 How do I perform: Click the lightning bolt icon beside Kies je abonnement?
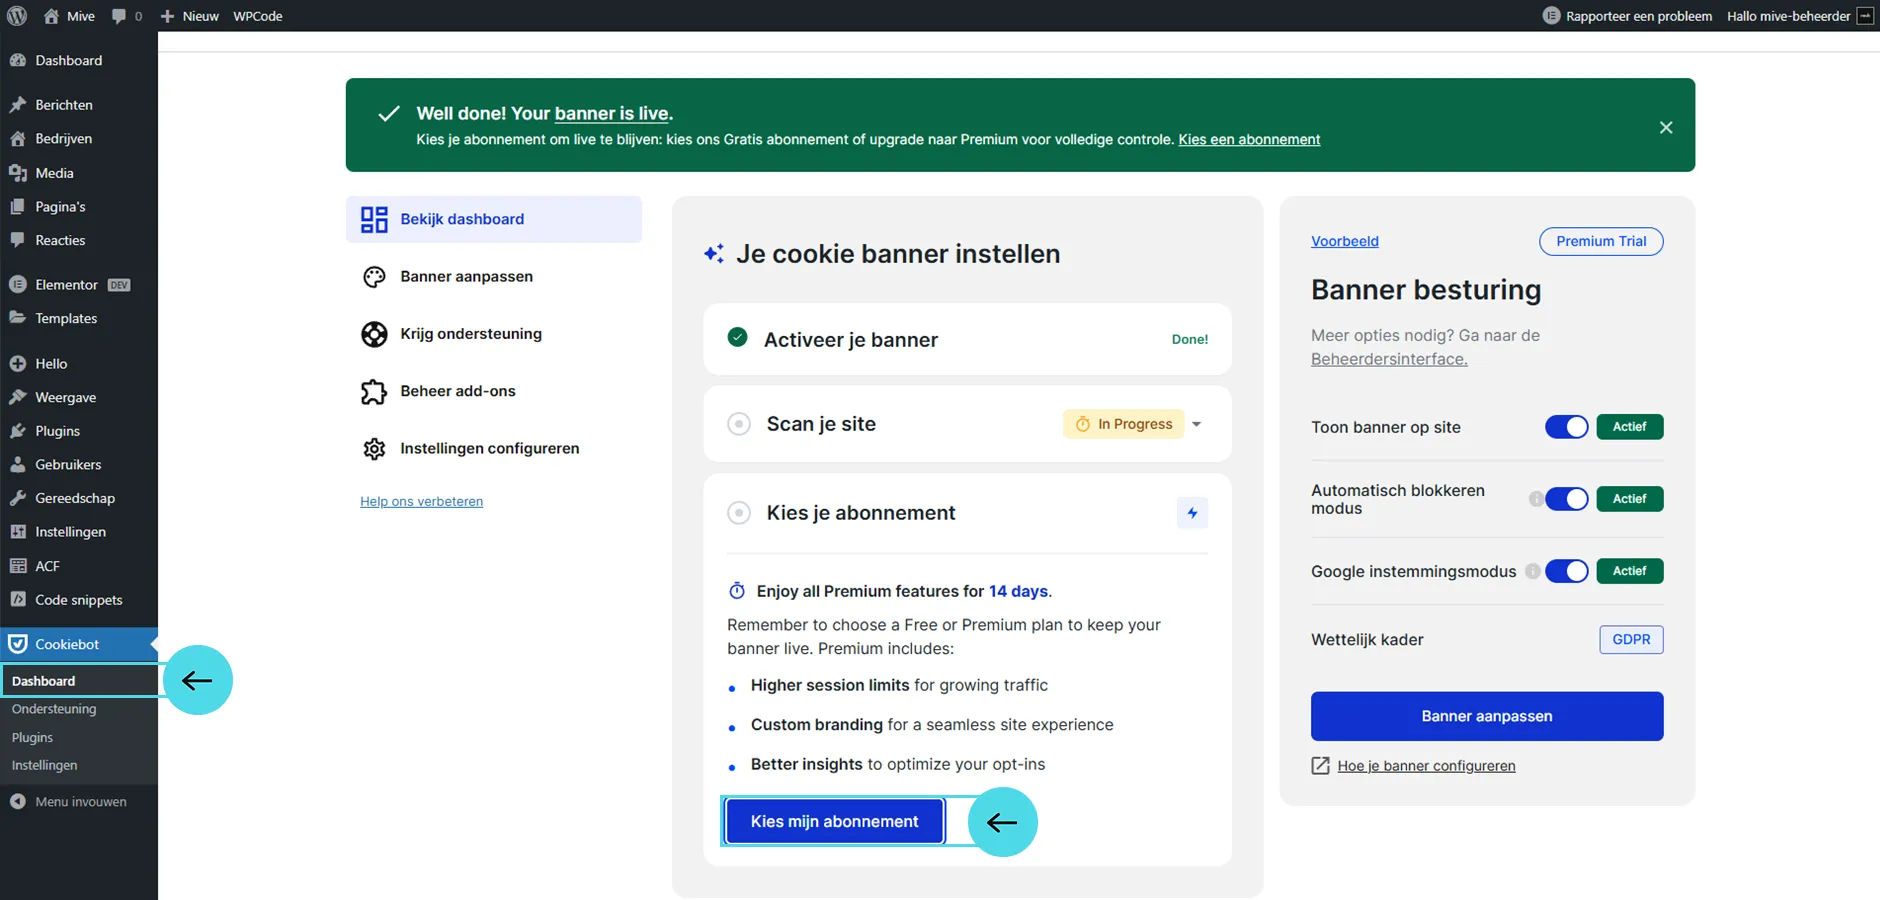point(1192,513)
